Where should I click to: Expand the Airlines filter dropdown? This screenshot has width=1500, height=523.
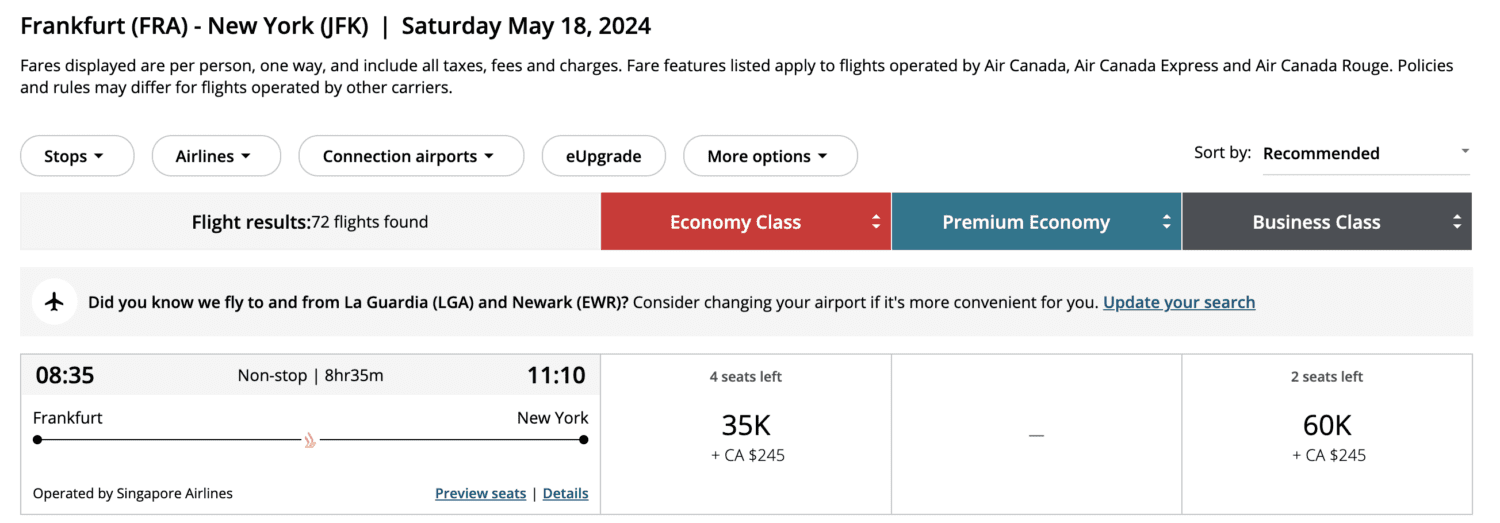point(216,156)
